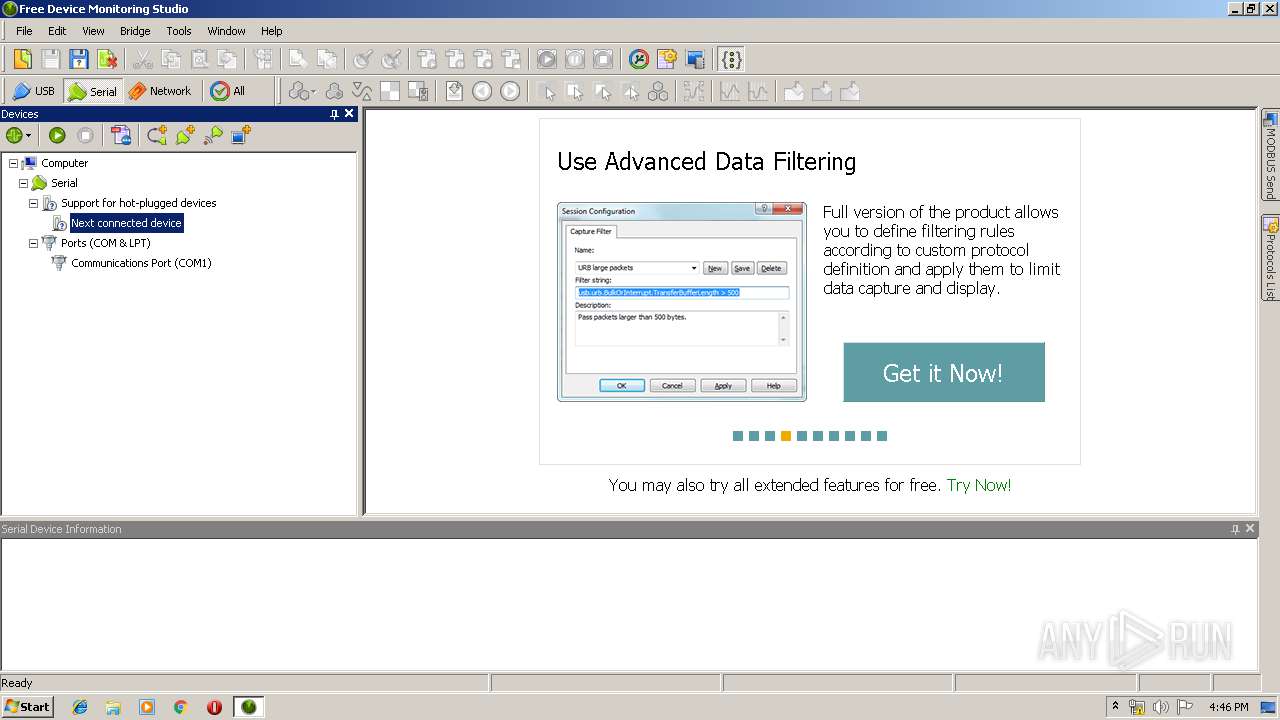Click the Session Configuration screenshot thumbnail

[x=682, y=301]
